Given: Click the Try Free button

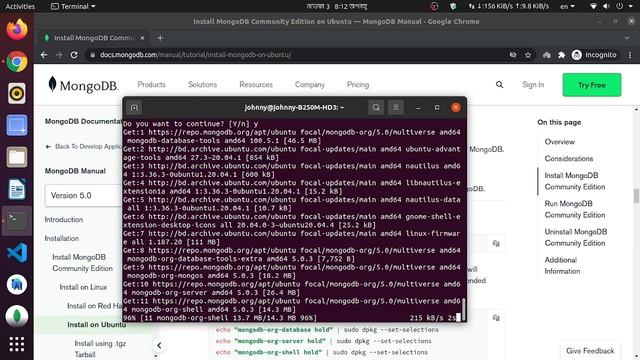Looking at the screenshot, I should 592,85.
